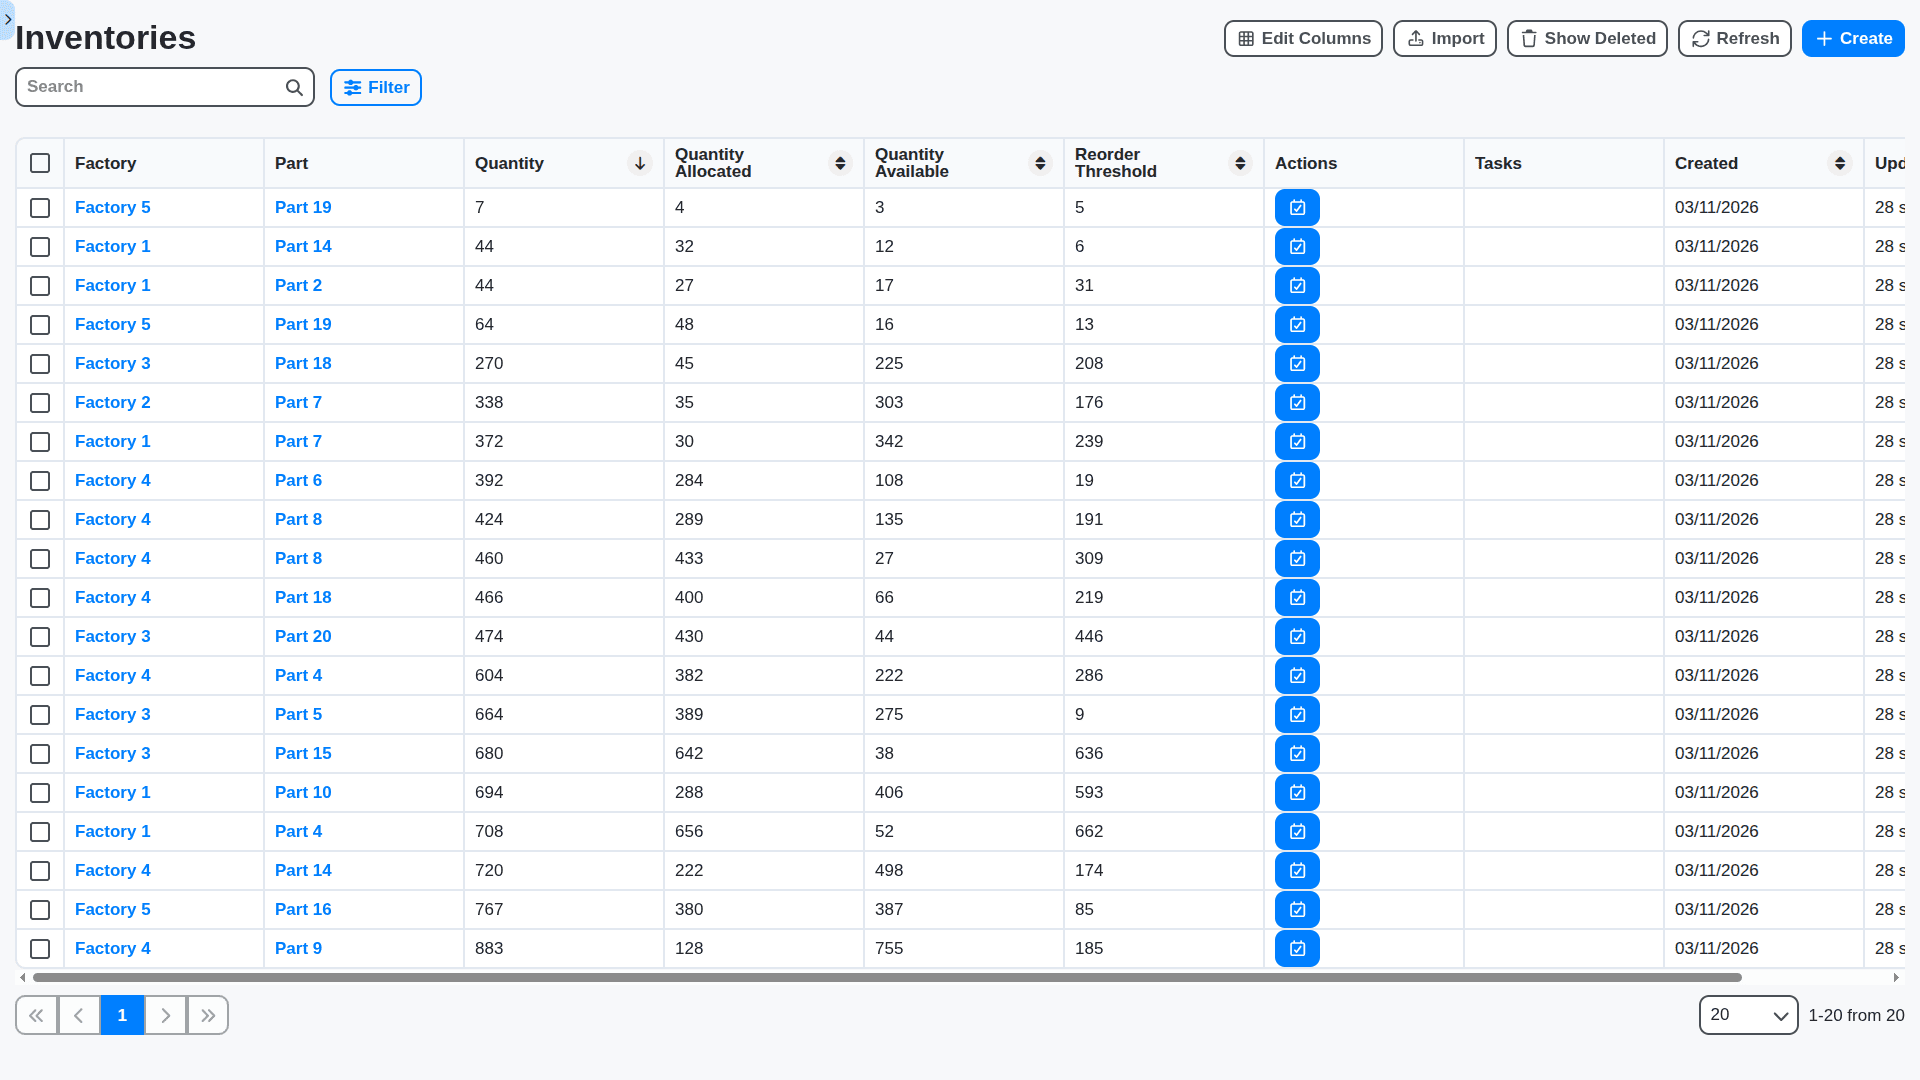
Task: Open the Factory 3 link
Action: [x=112, y=363]
